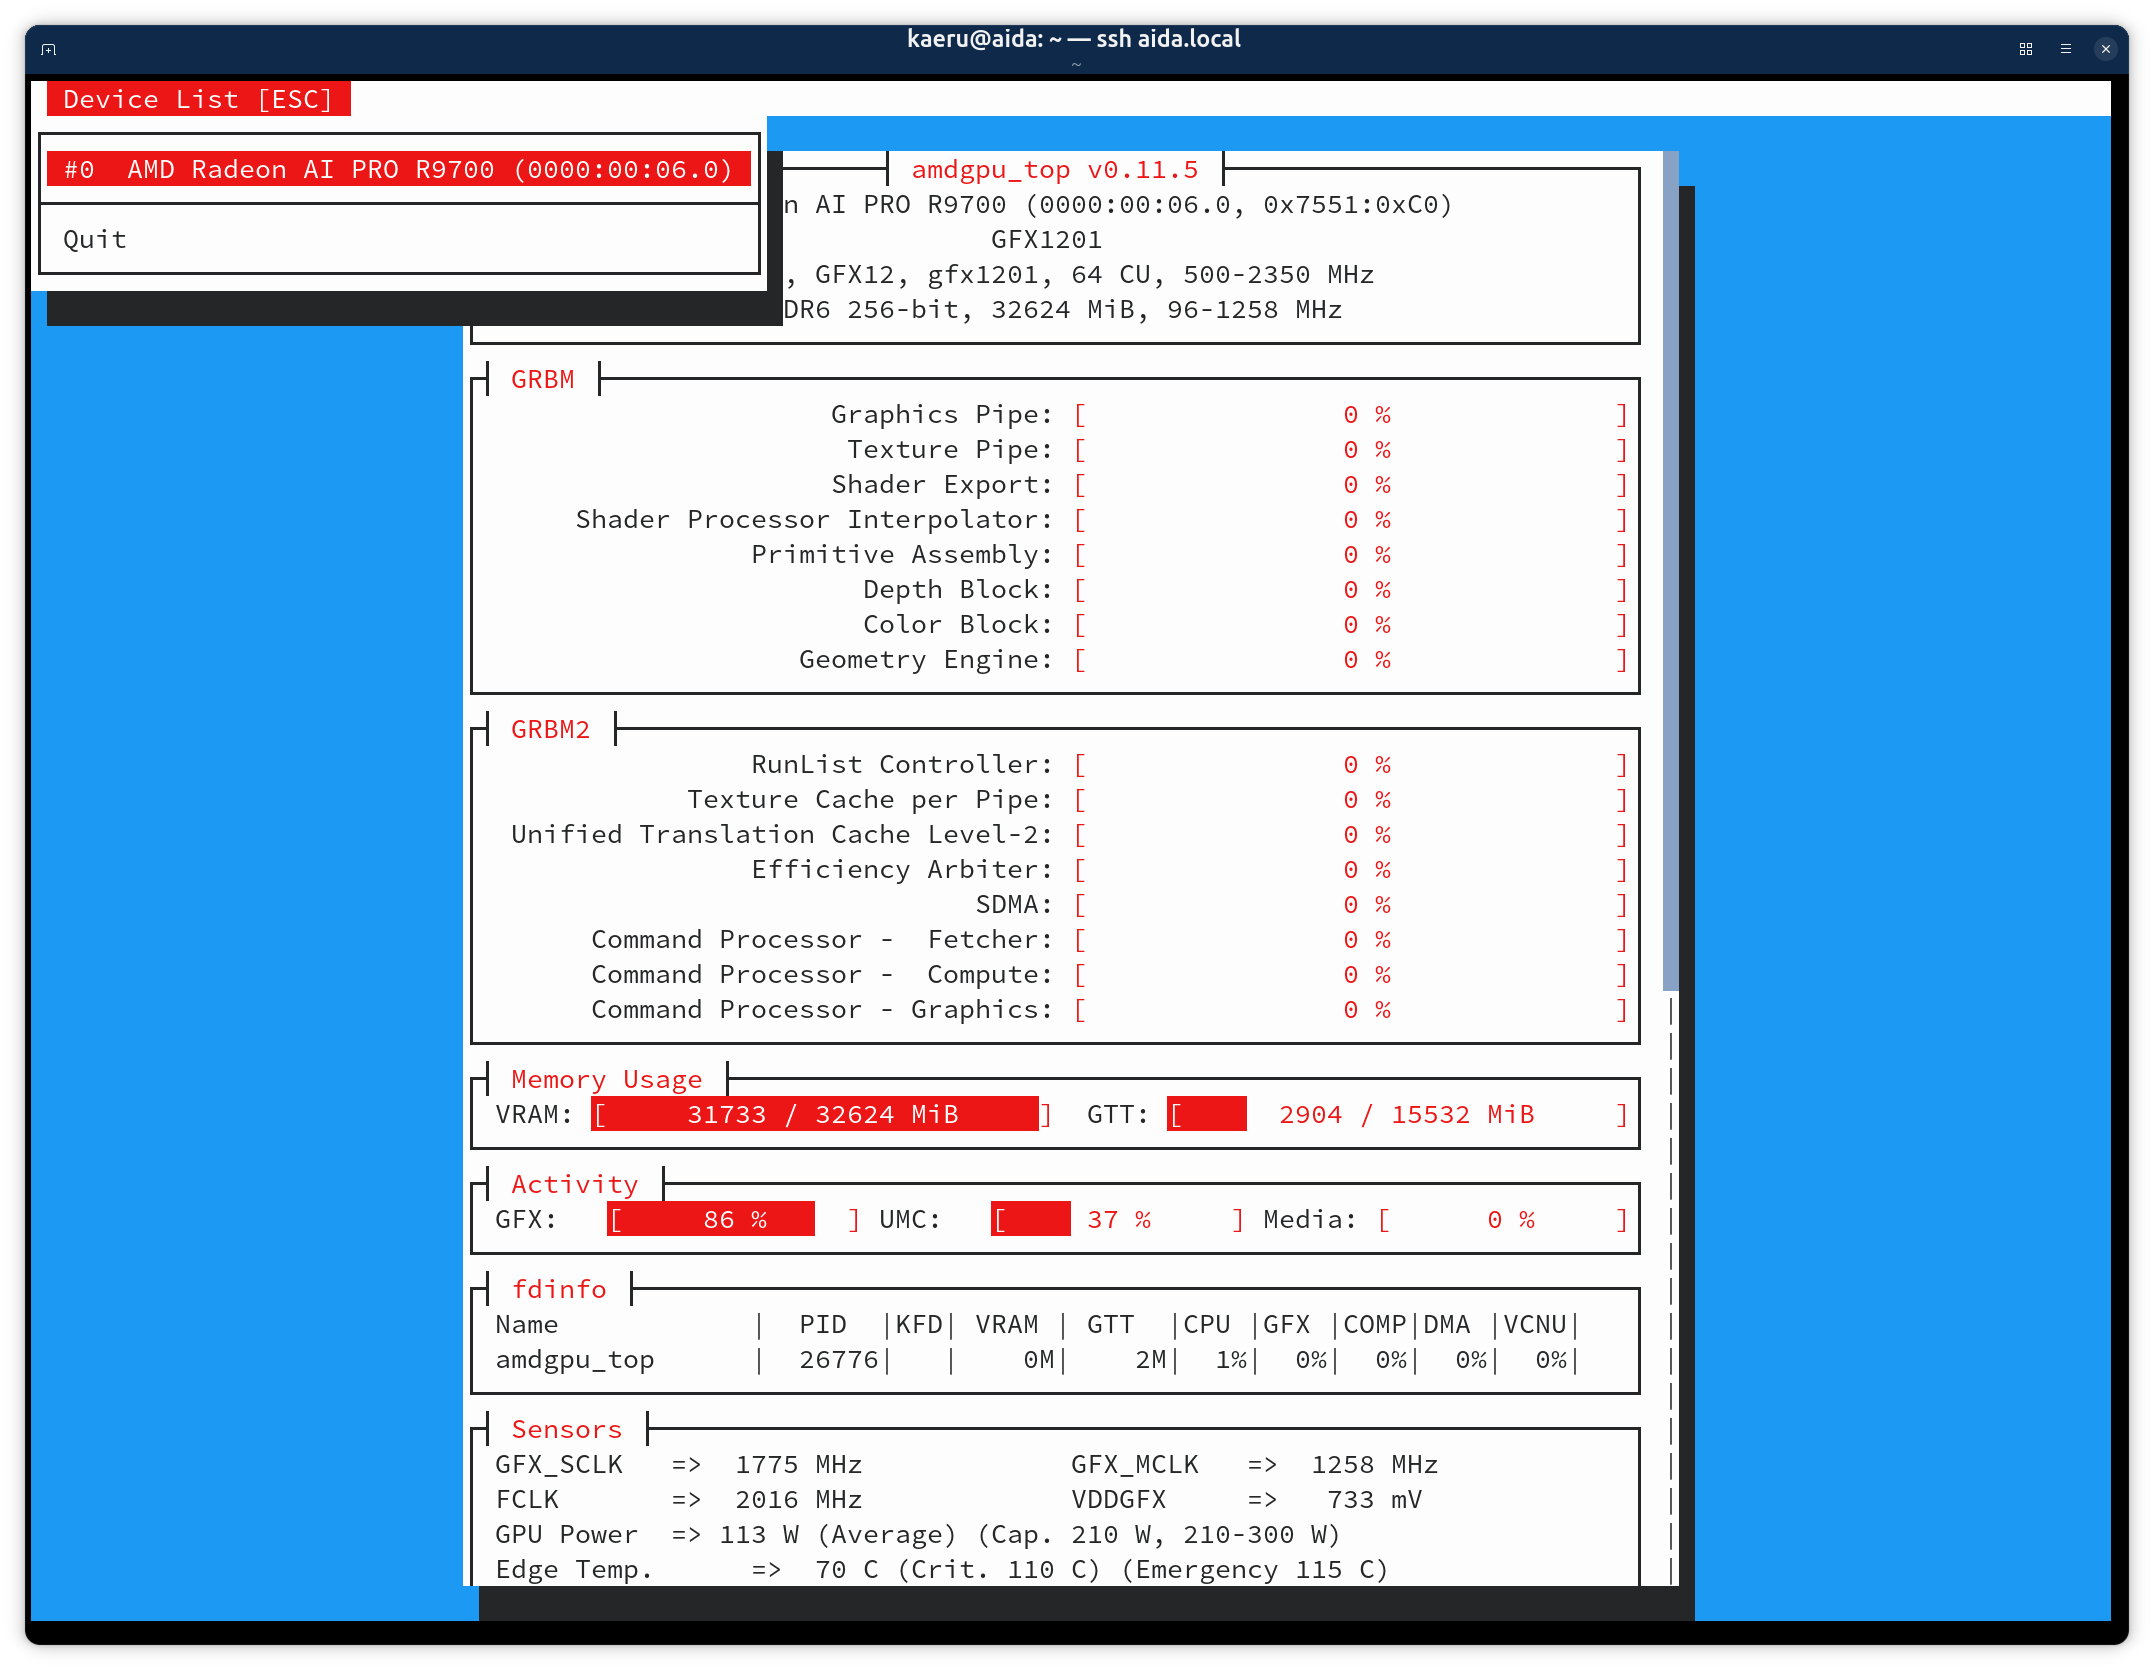This screenshot has width=2154, height=1670.
Task: Click the GTT column header in fdinfo
Action: pyautogui.click(x=1111, y=1324)
